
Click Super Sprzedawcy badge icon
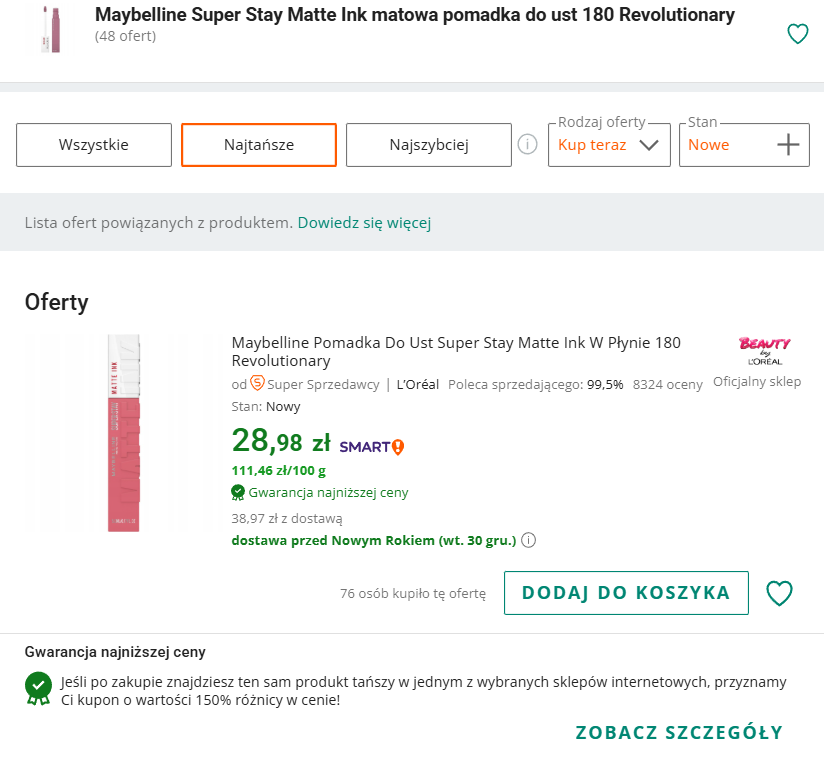pos(257,383)
